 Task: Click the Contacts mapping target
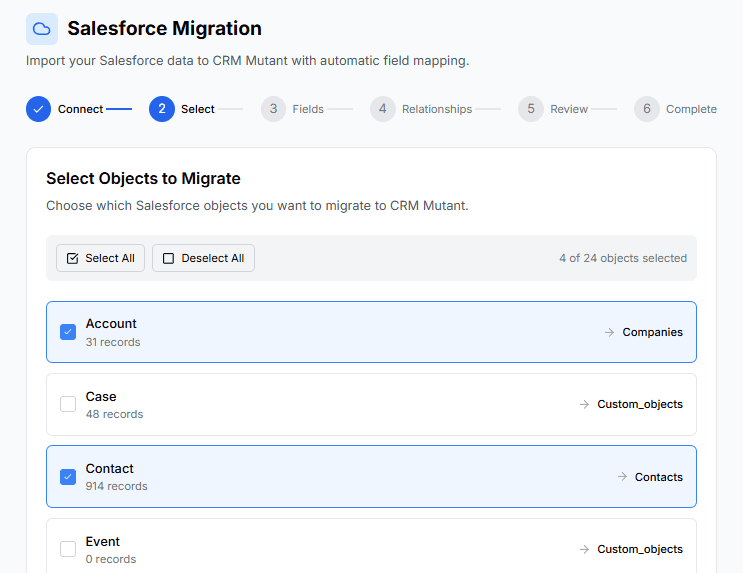(x=659, y=477)
